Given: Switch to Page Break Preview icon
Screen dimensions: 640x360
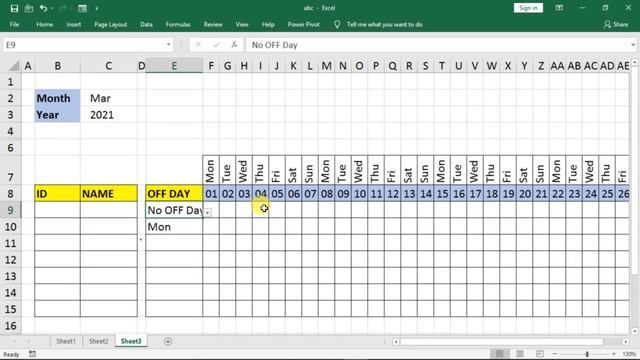Looking at the screenshot, I should (540, 354).
